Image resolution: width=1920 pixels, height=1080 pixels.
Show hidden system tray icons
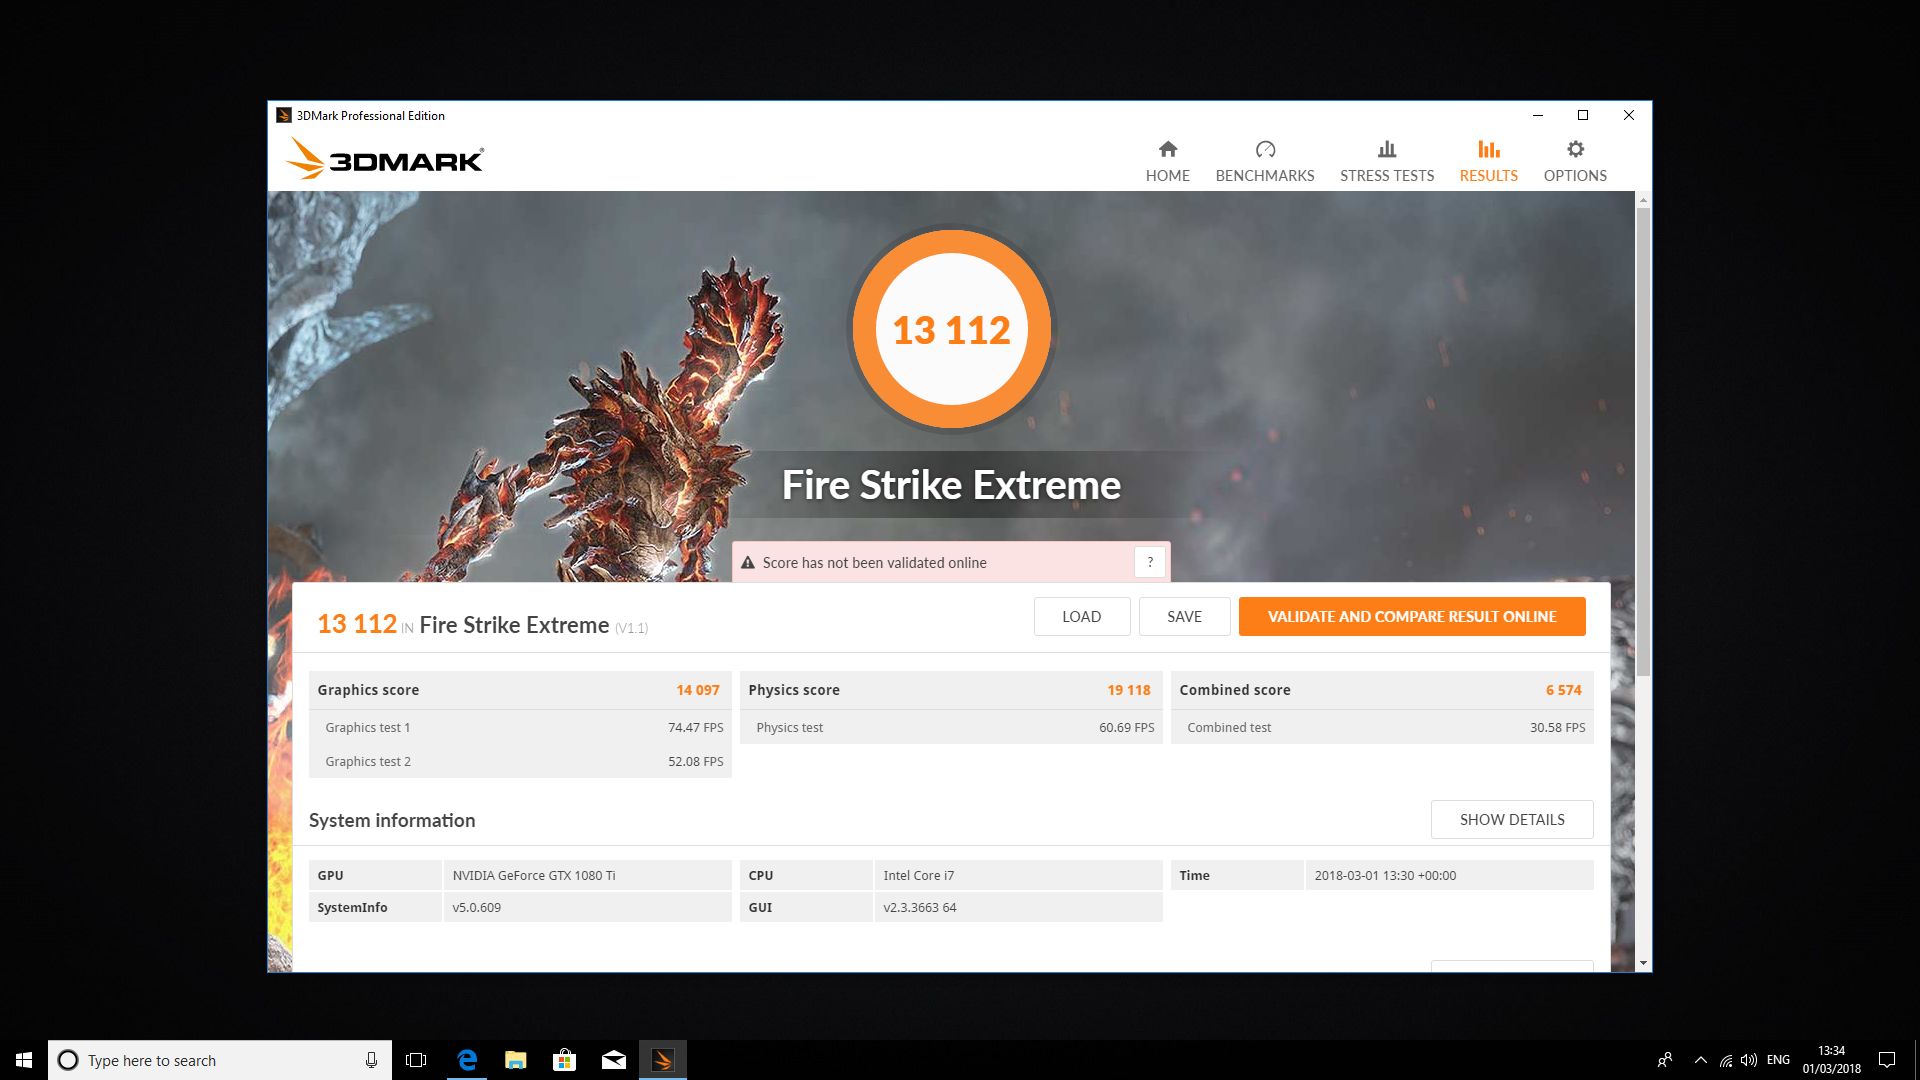1700,1060
